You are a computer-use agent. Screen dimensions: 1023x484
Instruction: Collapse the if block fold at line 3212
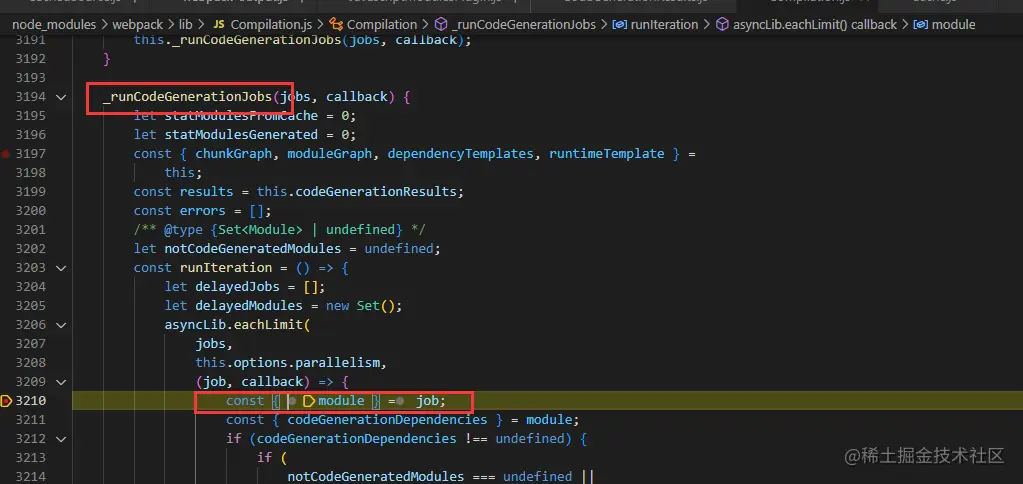(61, 438)
